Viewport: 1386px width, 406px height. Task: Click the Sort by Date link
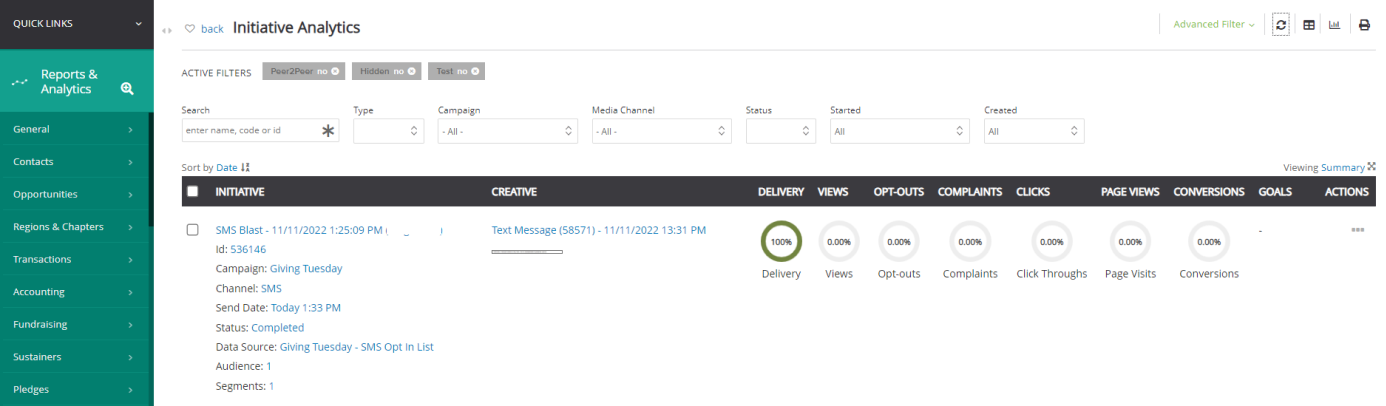point(227,168)
